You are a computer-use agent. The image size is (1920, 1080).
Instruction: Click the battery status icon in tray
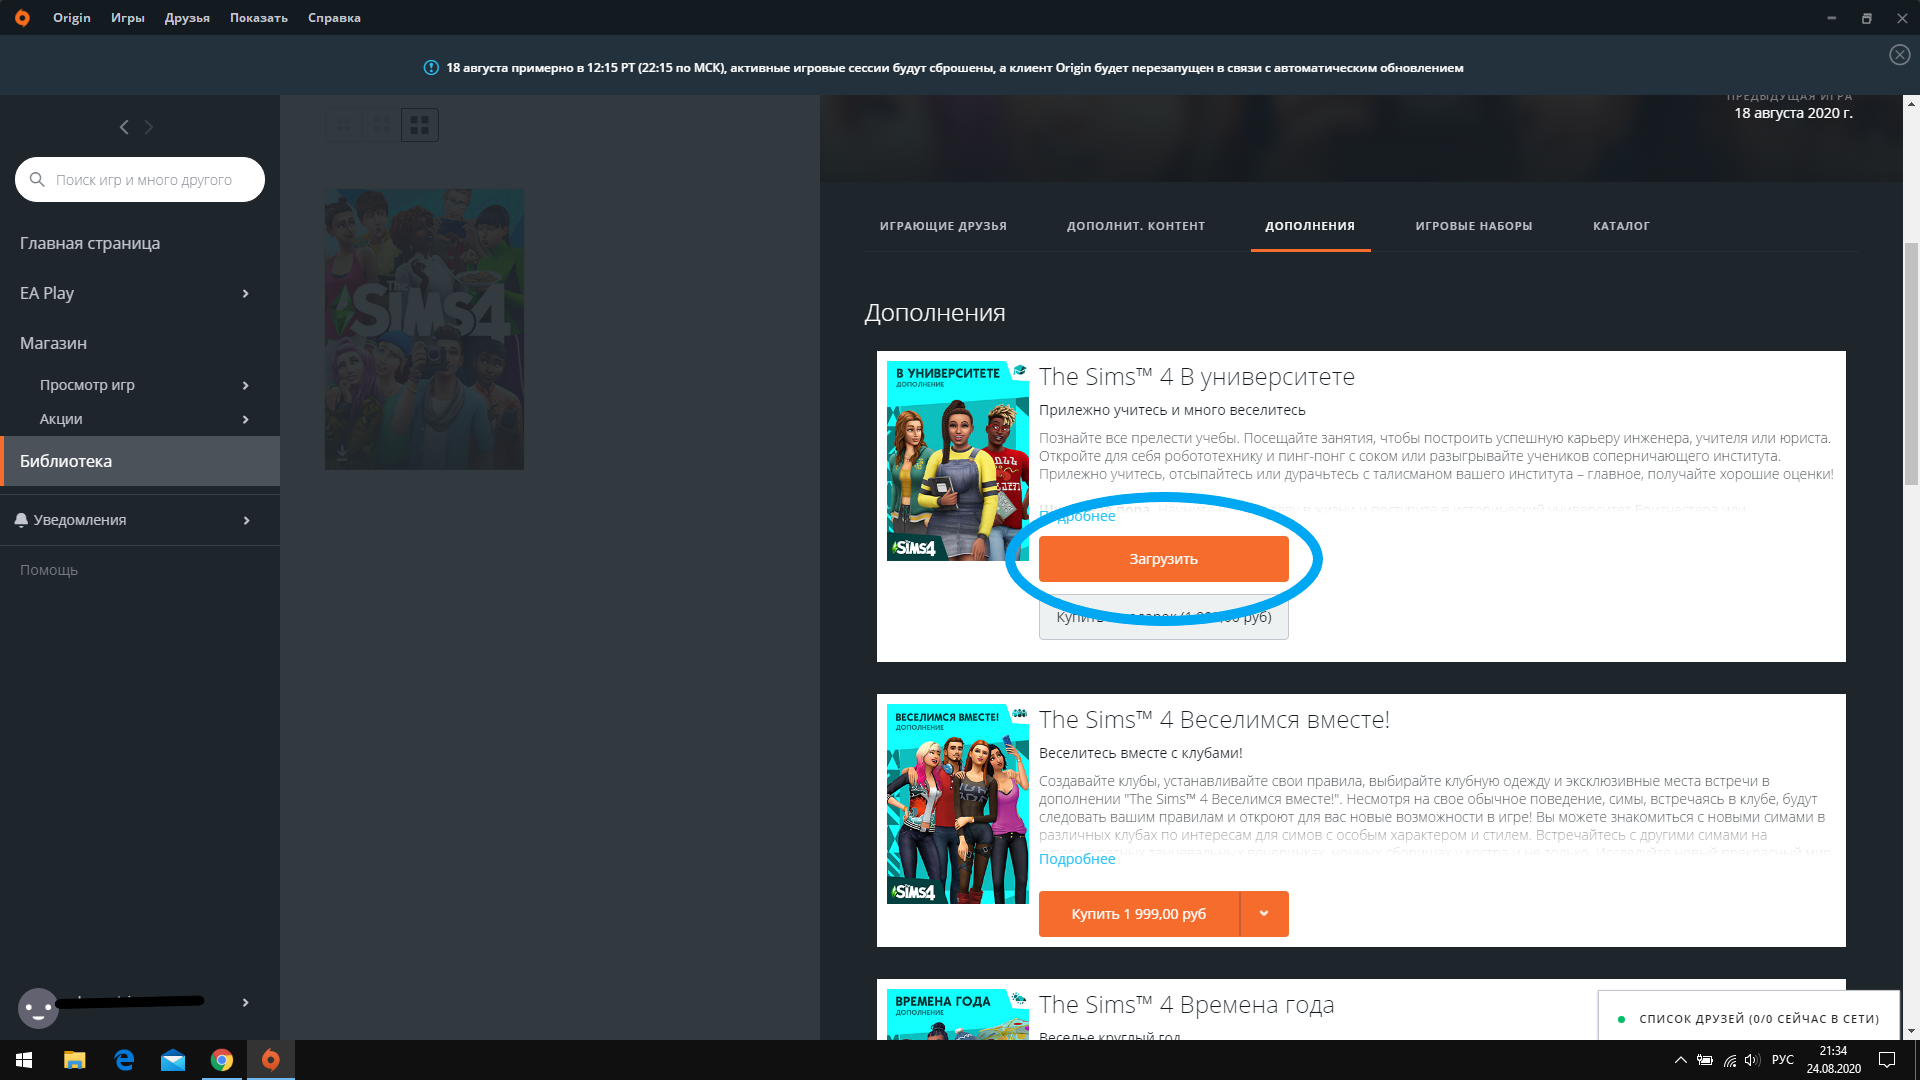[x=1705, y=1060]
